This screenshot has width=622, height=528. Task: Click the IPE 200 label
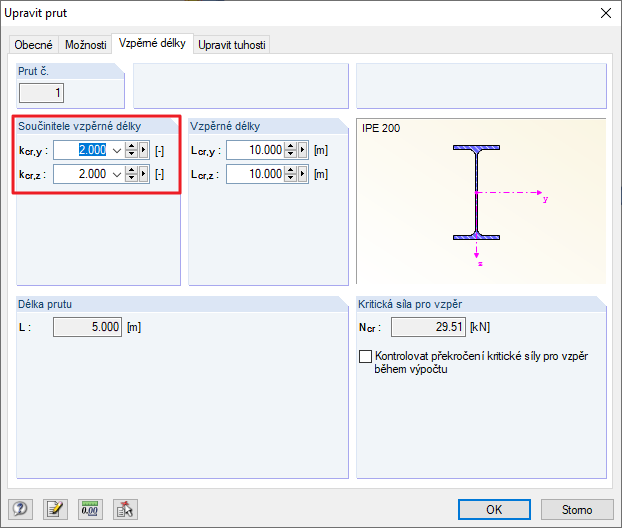[381, 128]
